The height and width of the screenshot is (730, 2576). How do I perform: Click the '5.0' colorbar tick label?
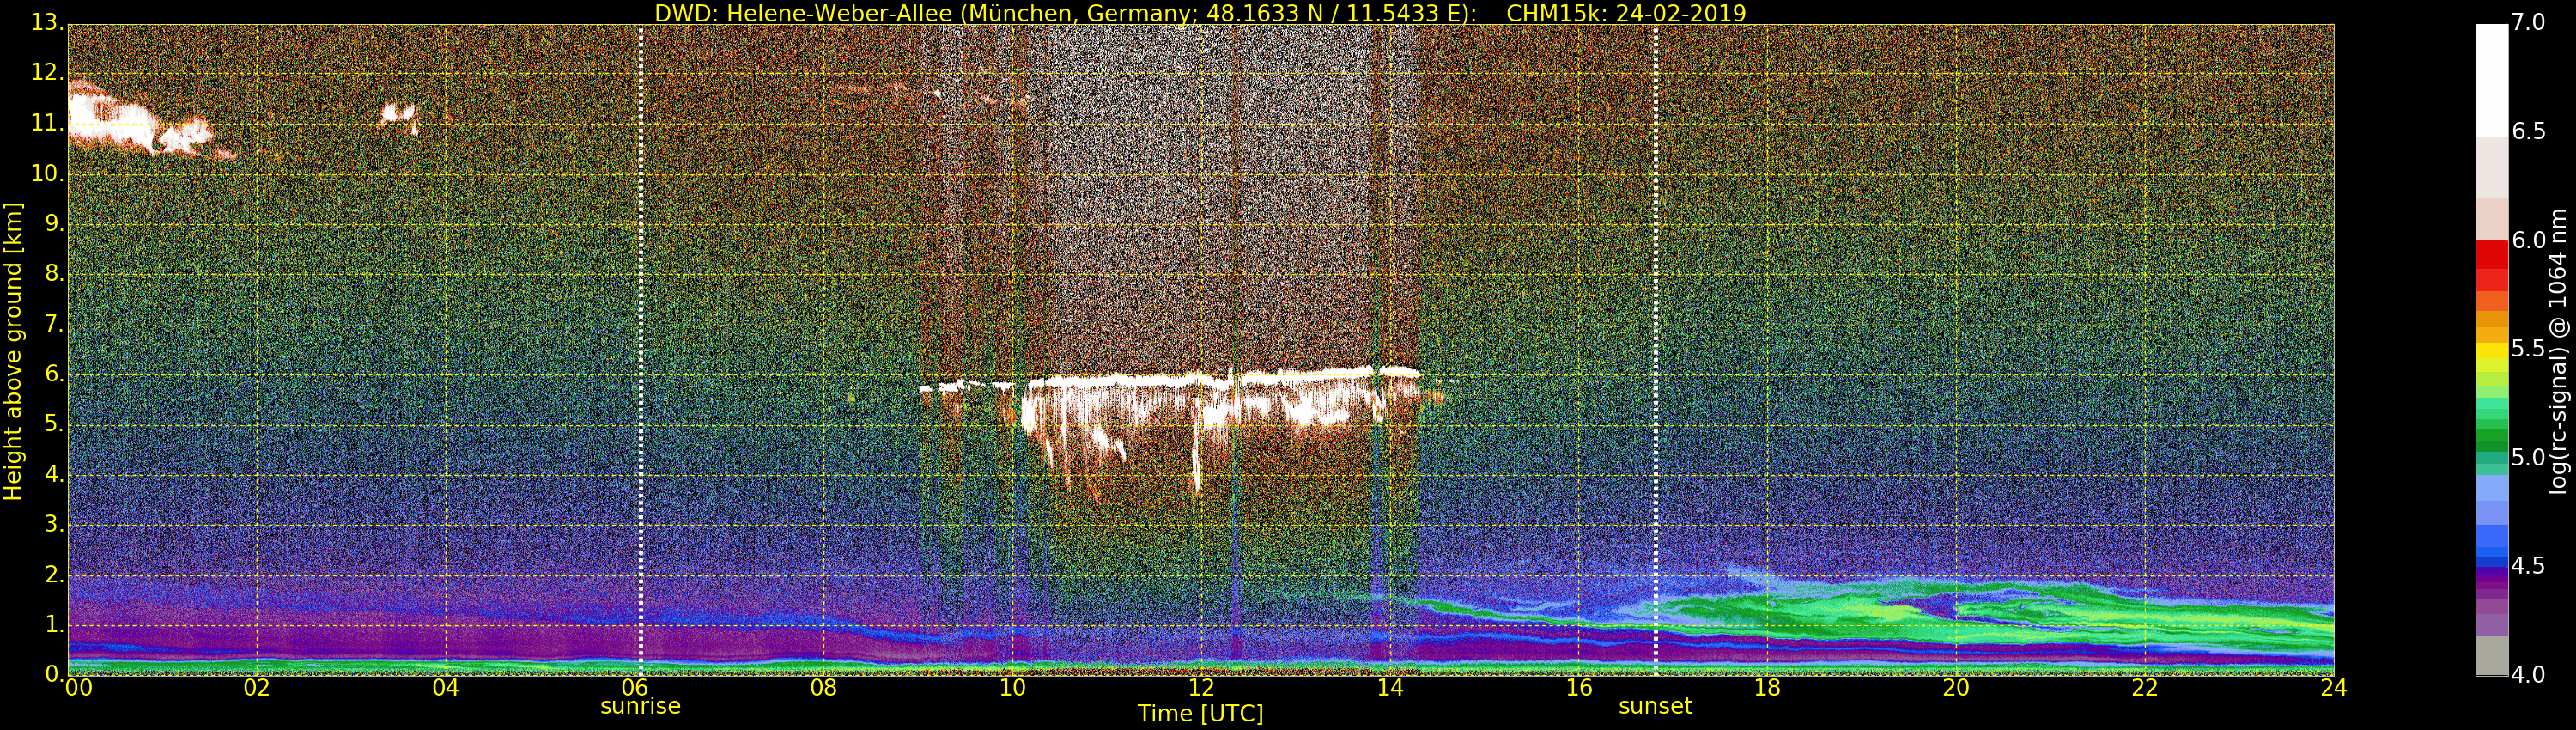2528,457
